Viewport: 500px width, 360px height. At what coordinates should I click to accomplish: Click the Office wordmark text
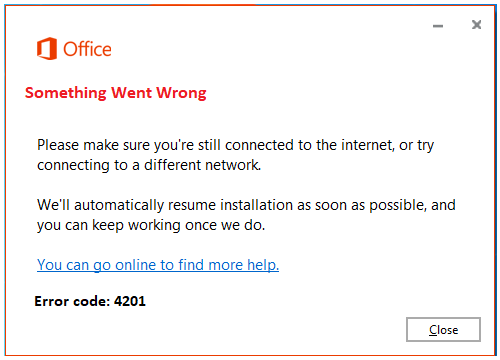pyautogui.click(x=87, y=49)
